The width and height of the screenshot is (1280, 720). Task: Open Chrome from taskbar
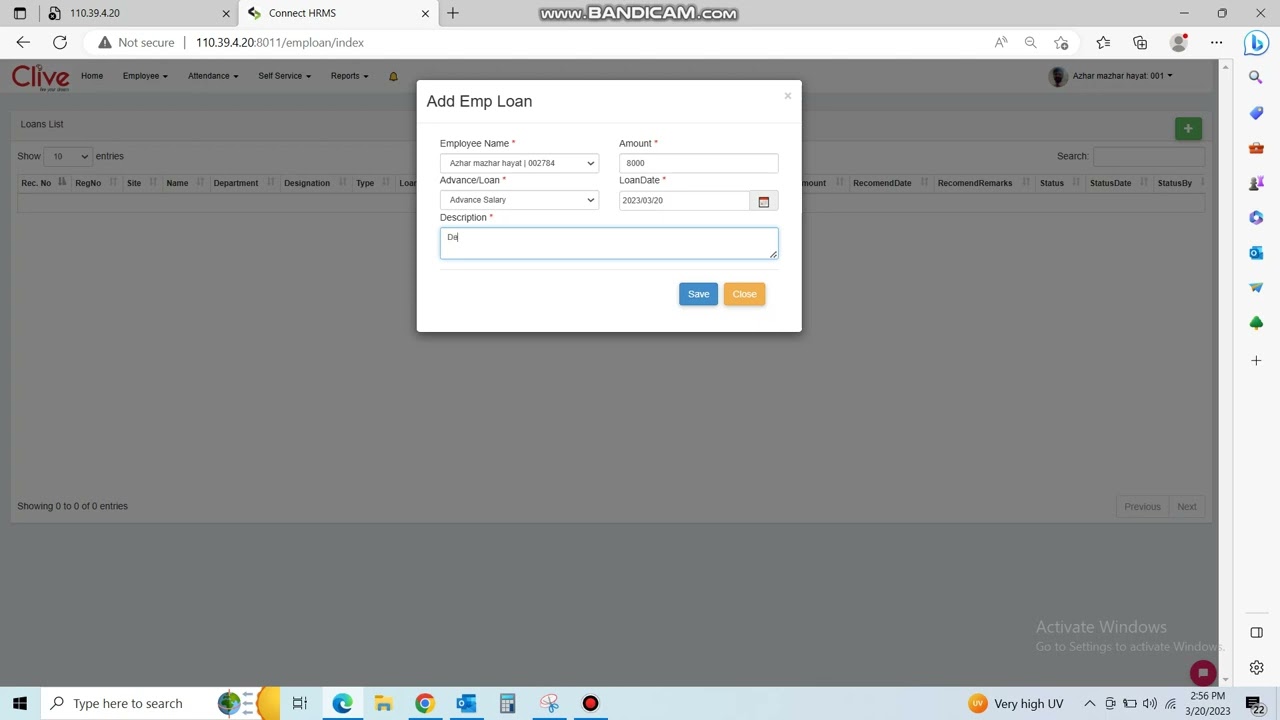425,703
